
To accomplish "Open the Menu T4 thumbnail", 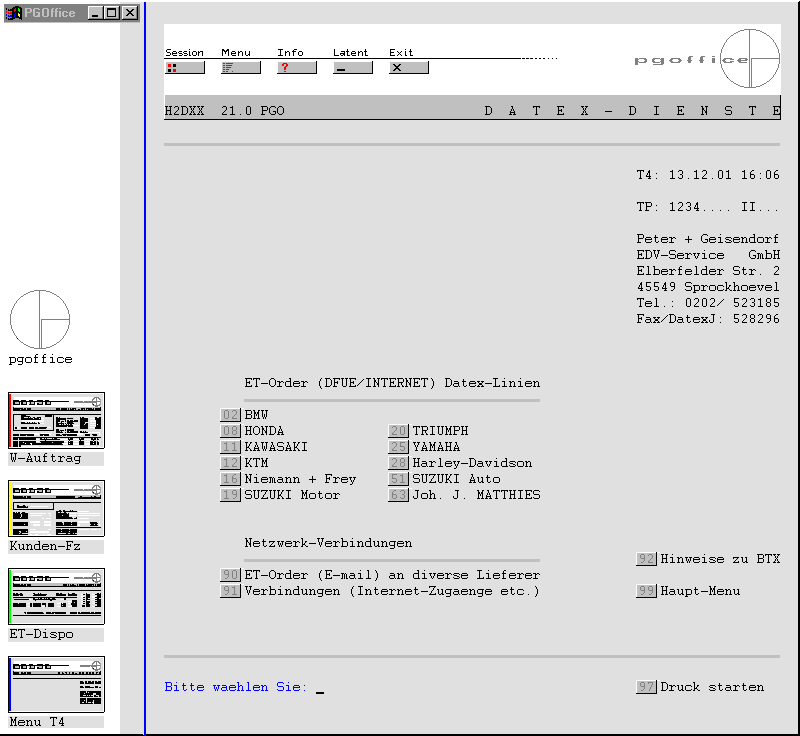I will coord(56,685).
